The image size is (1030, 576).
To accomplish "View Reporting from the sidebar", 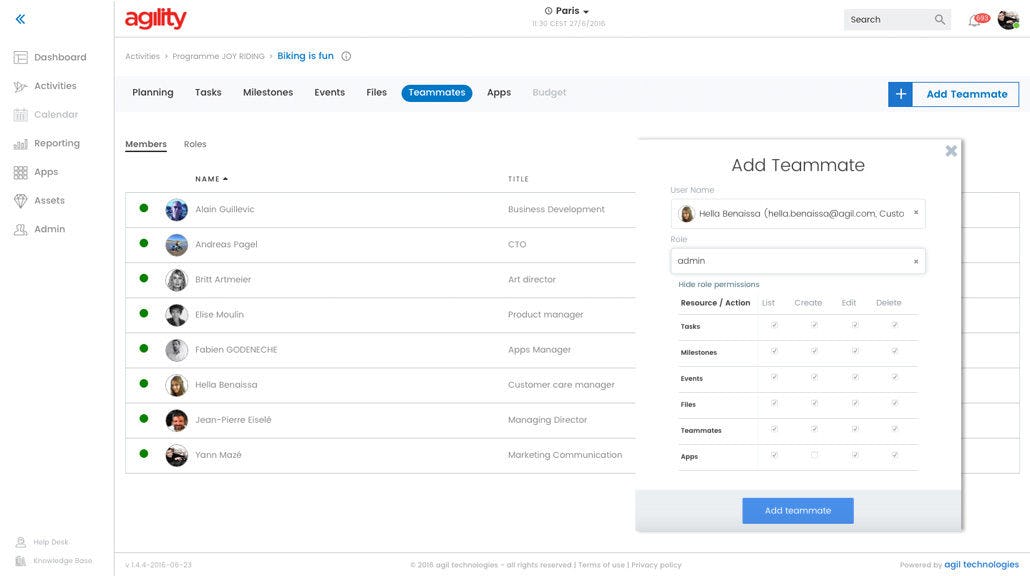I will pyautogui.click(x=53, y=141).
